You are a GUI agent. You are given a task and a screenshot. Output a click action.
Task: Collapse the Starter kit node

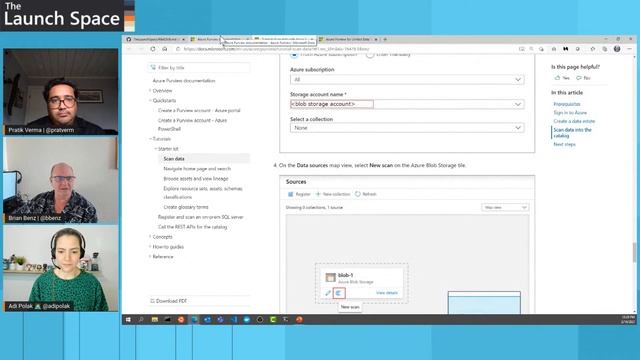click(x=156, y=149)
